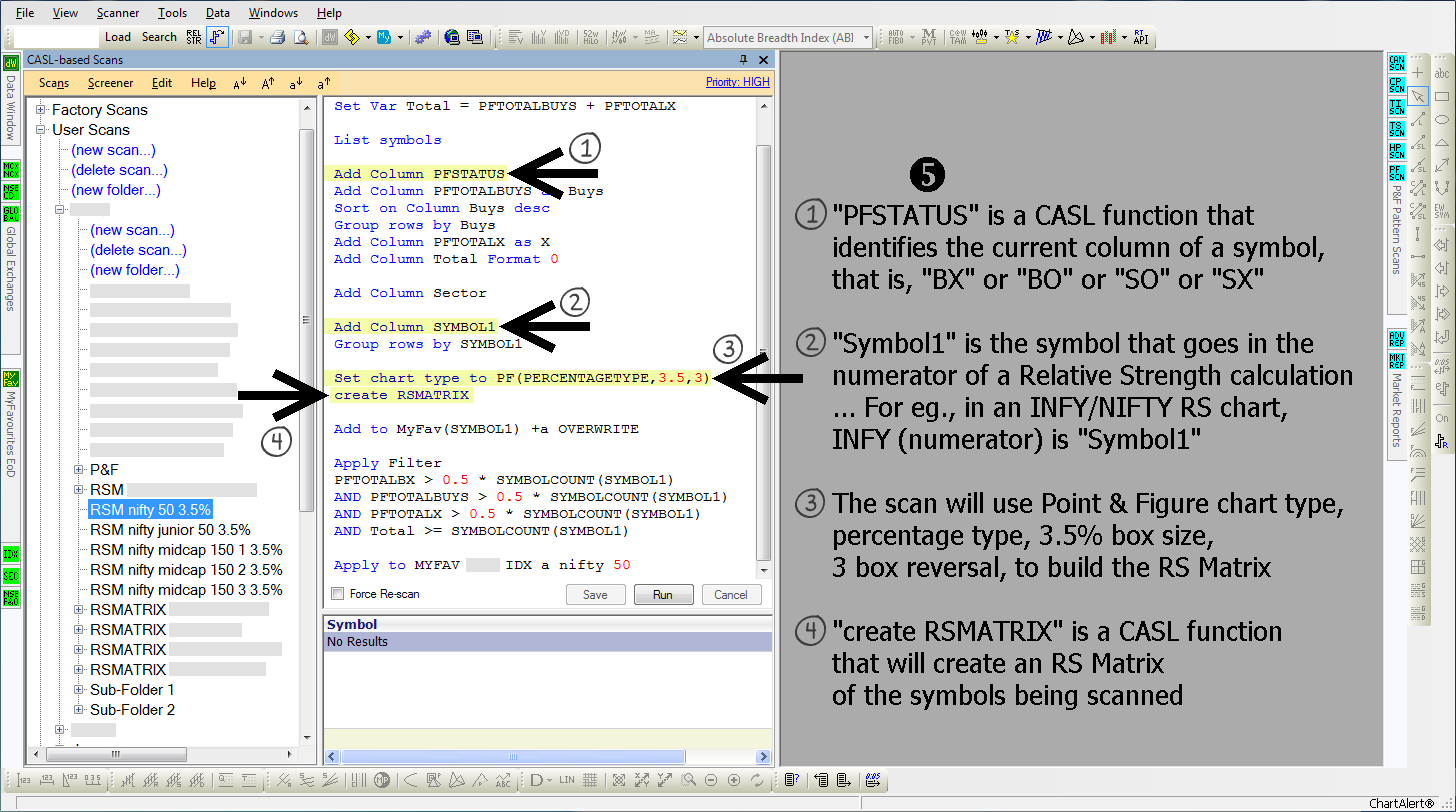This screenshot has width=1456, height=812.
Task: Click the scan tree vertical scrollbar thumb
Action: 308,320
